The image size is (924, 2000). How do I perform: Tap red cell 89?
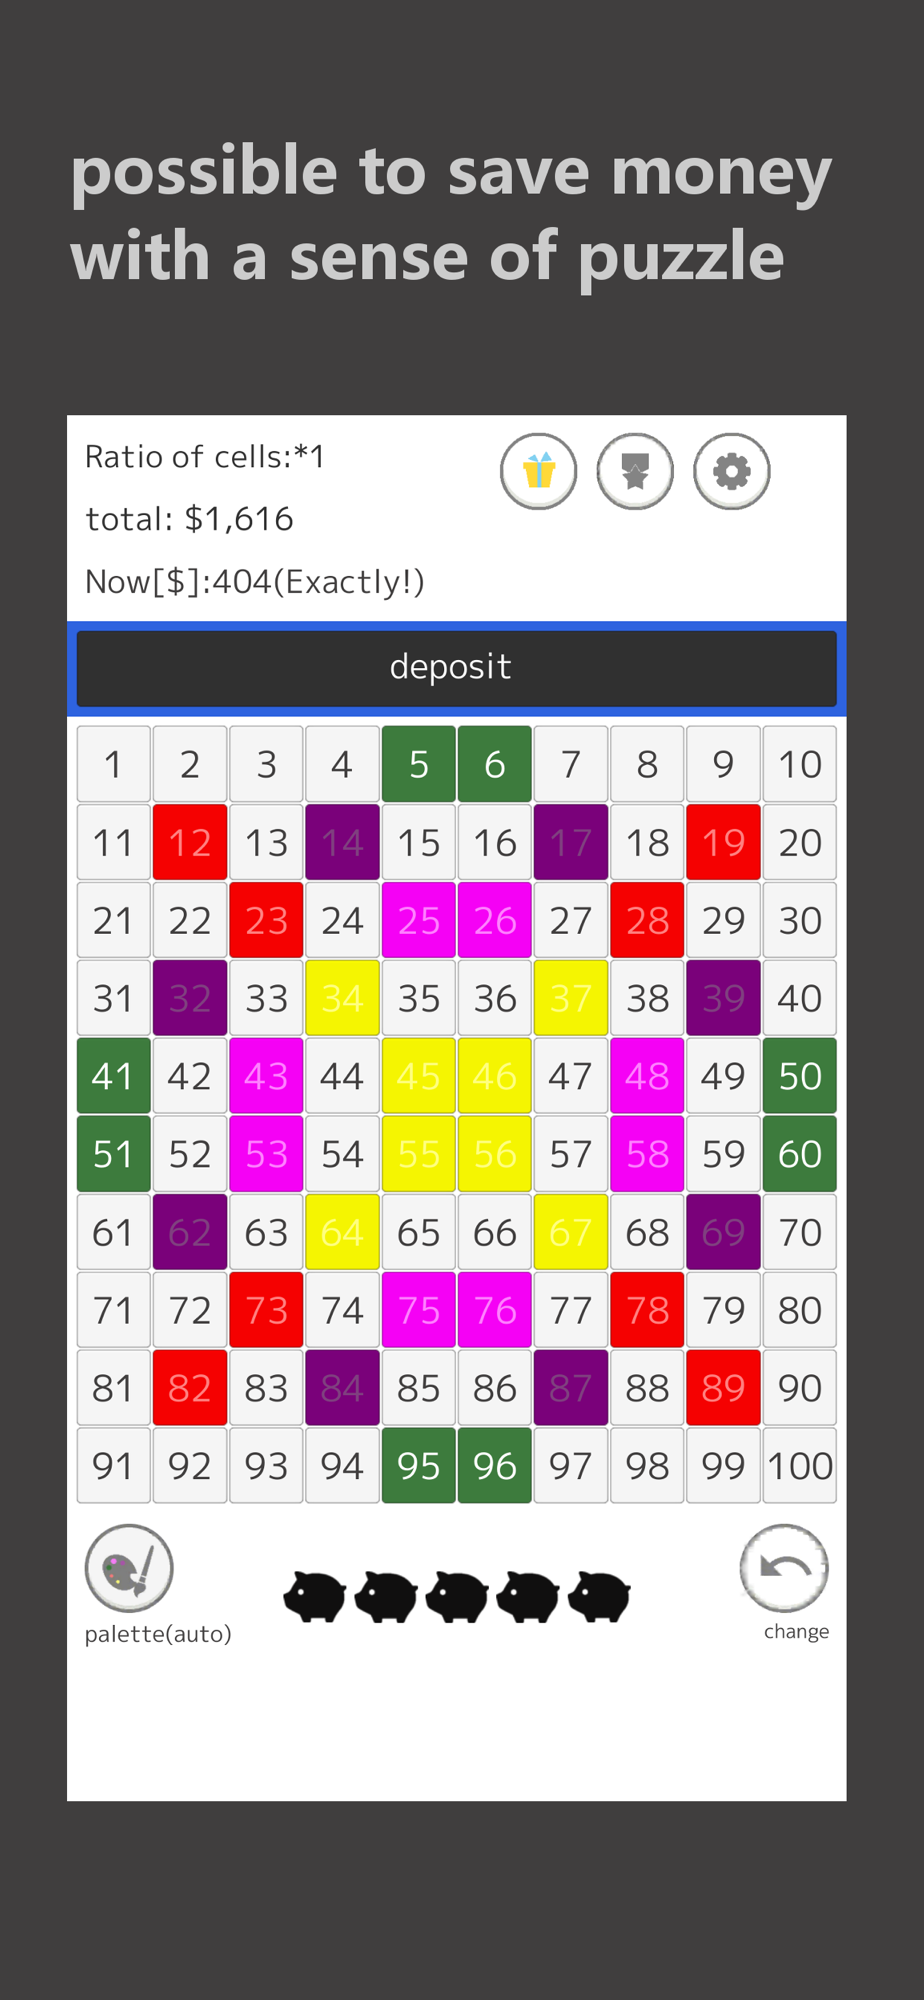tap(724, 1388)
